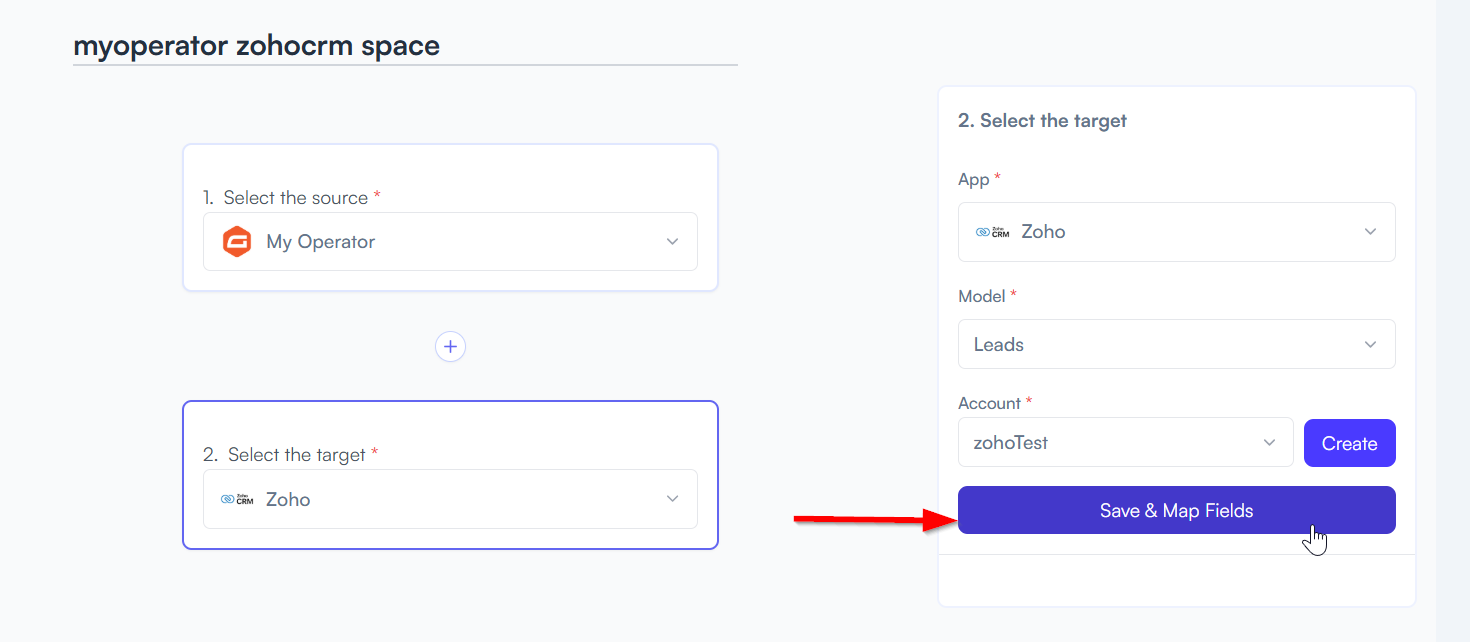Viewport: 1470px width, 642px height.
Task: Open the App dropdown showing Zoho
Action: click(1176, 232)
